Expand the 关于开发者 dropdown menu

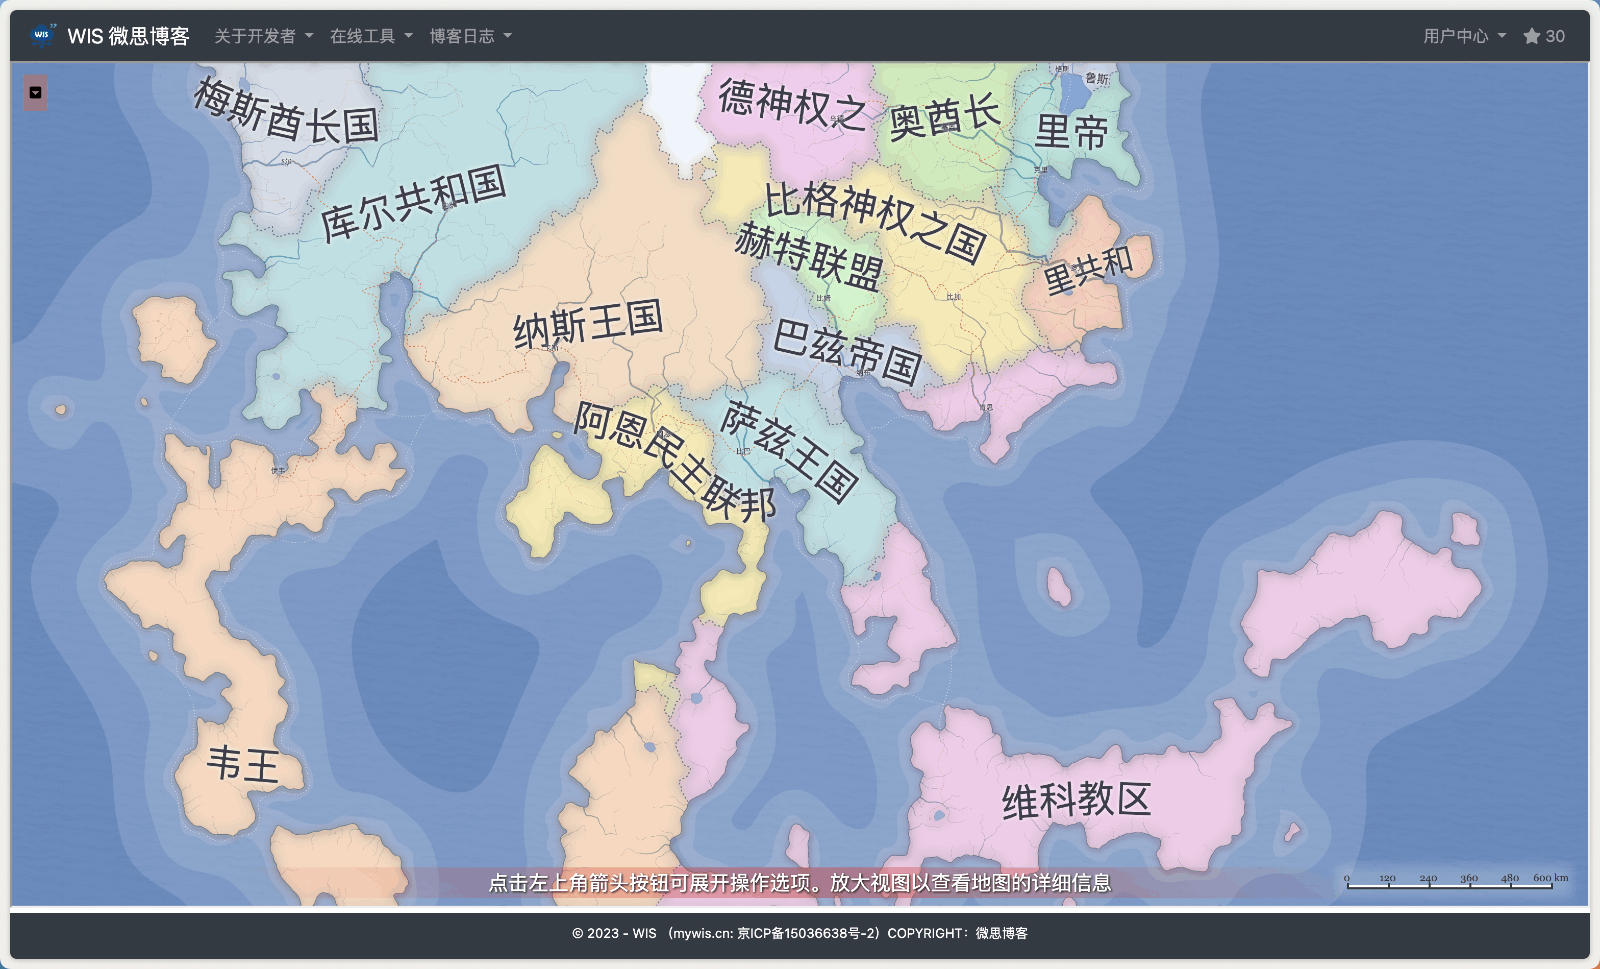[264, 36]
